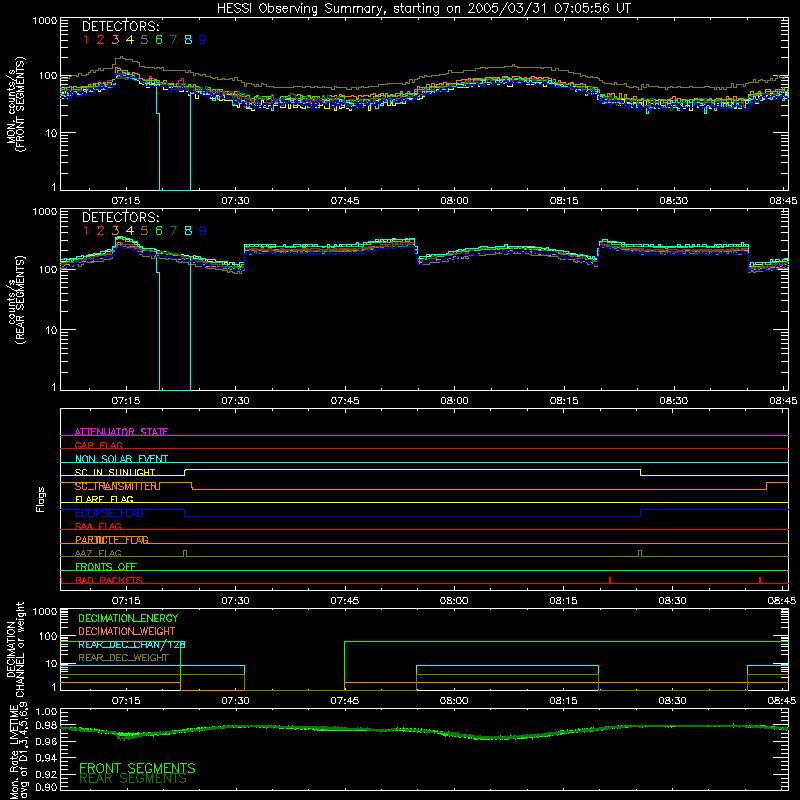
Task: Click the SAA_FLAG label
Action: 98,527
